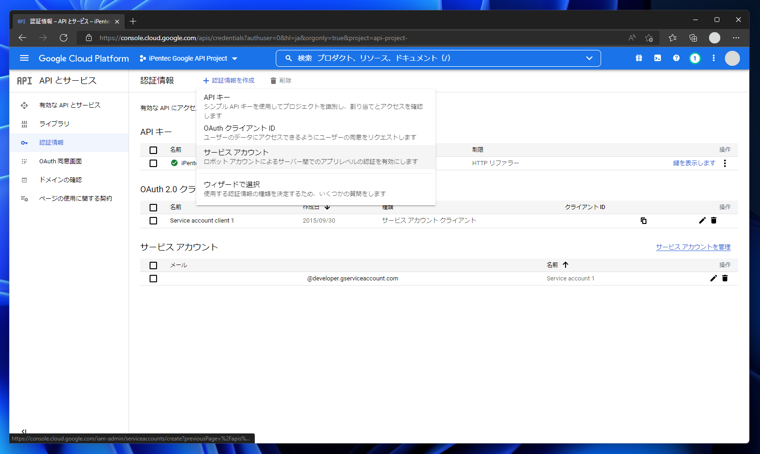Open the Service account client 1 name
Image resolution: width=760 pixels, height=454 pixels.
click(x=202, y=220)
